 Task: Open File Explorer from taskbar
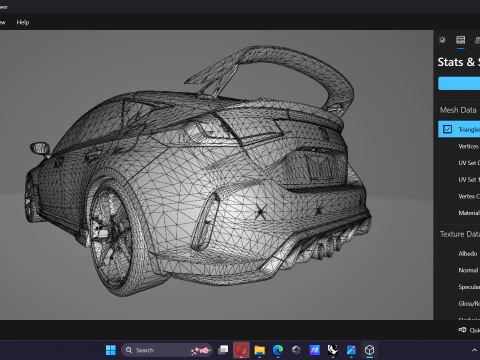(x=260, y=350)
